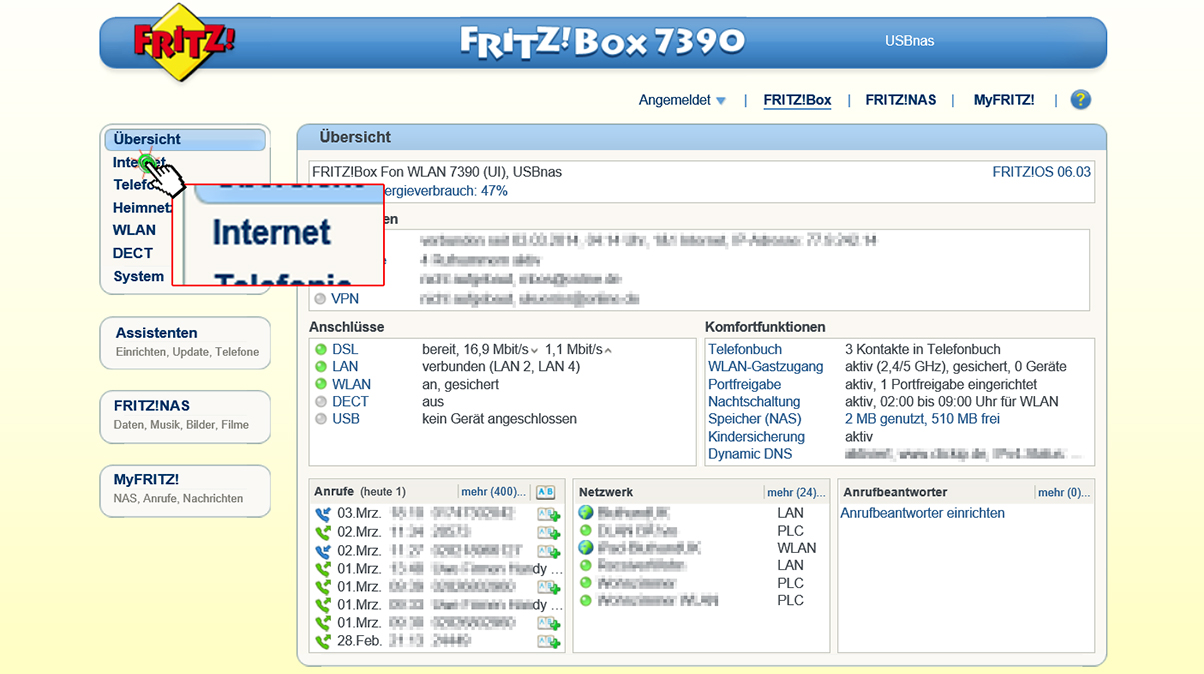Open the LAN link in Anschlüsse
The width and height of the screenshot is (1204, 674).
click(x=345, y=367)
